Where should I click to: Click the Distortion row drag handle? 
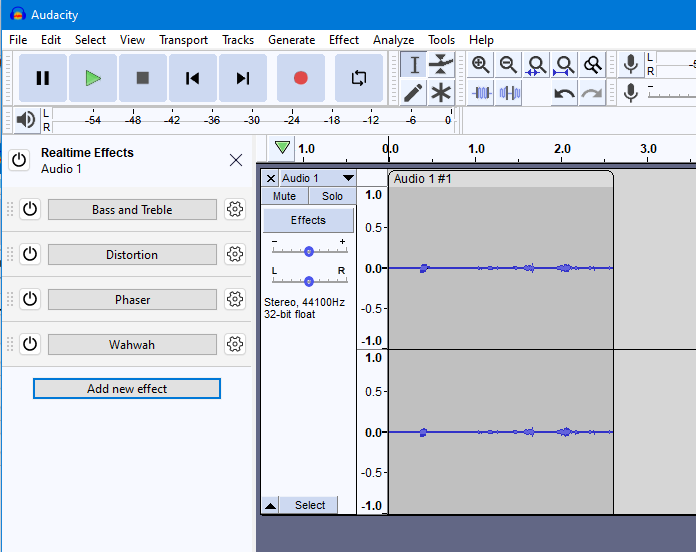[x=10, y=254]
